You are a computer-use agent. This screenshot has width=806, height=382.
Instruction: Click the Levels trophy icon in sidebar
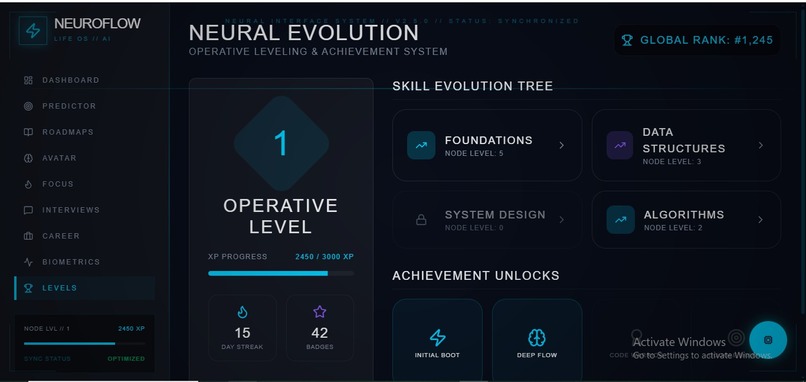pos(28,288)
